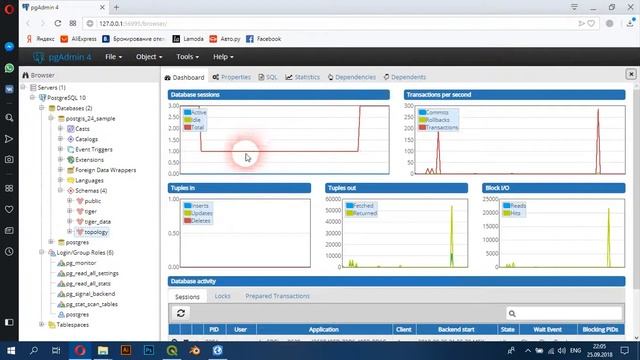Switch to the Dependents tab
640x360 pixels.
click(404, 77)
